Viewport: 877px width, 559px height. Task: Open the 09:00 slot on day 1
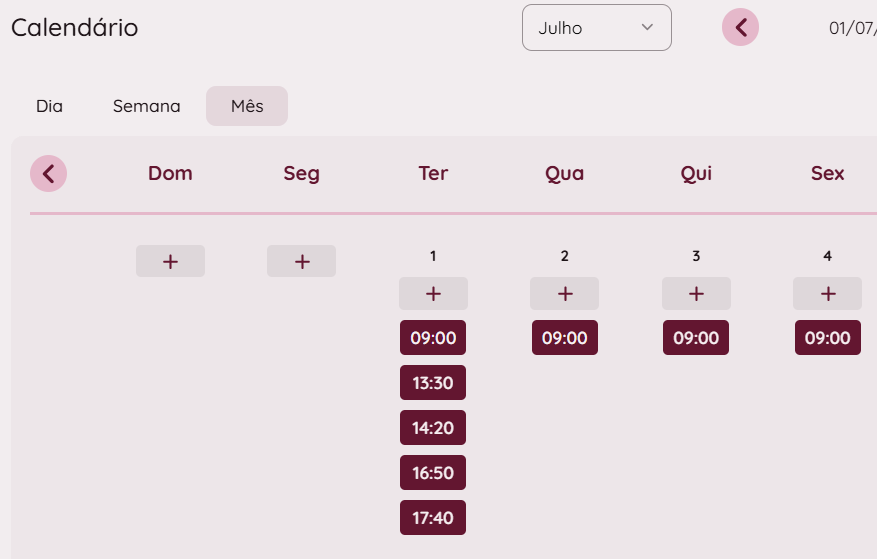coord(433,338)
